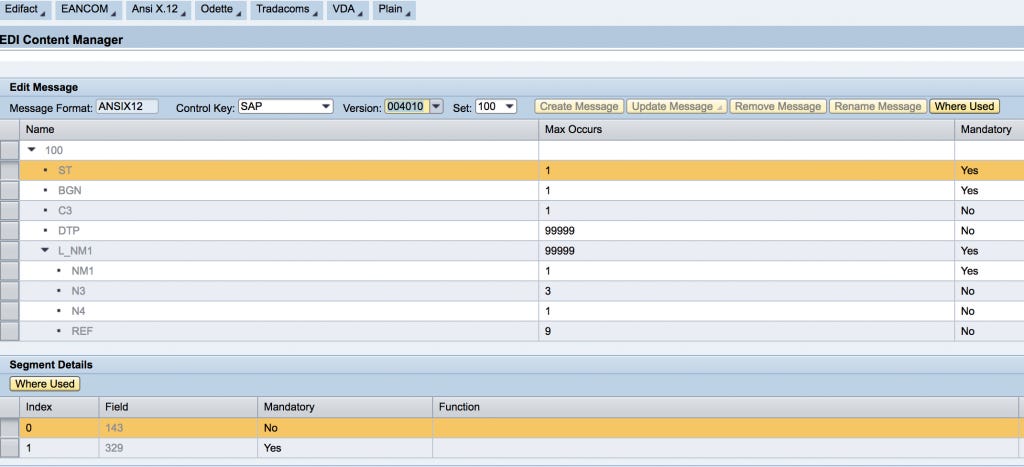Collapse the 100 root tree node
The image size is (1024, 467).
click(31, 150)
